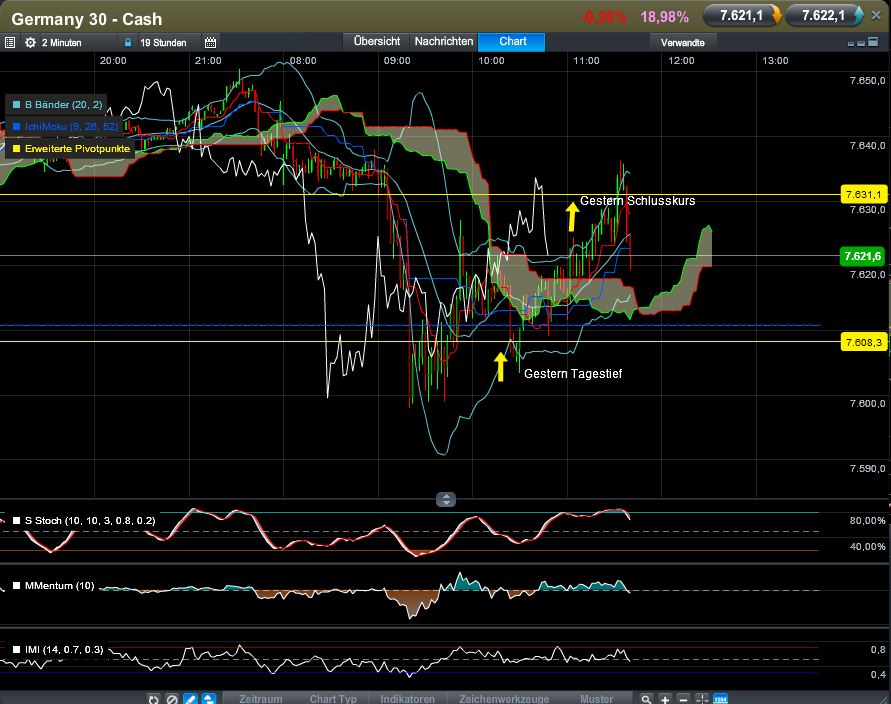Viewport: 891px width, 704px height.
Task: Switch to the Nachrichten tab
Action: (444, 41)
